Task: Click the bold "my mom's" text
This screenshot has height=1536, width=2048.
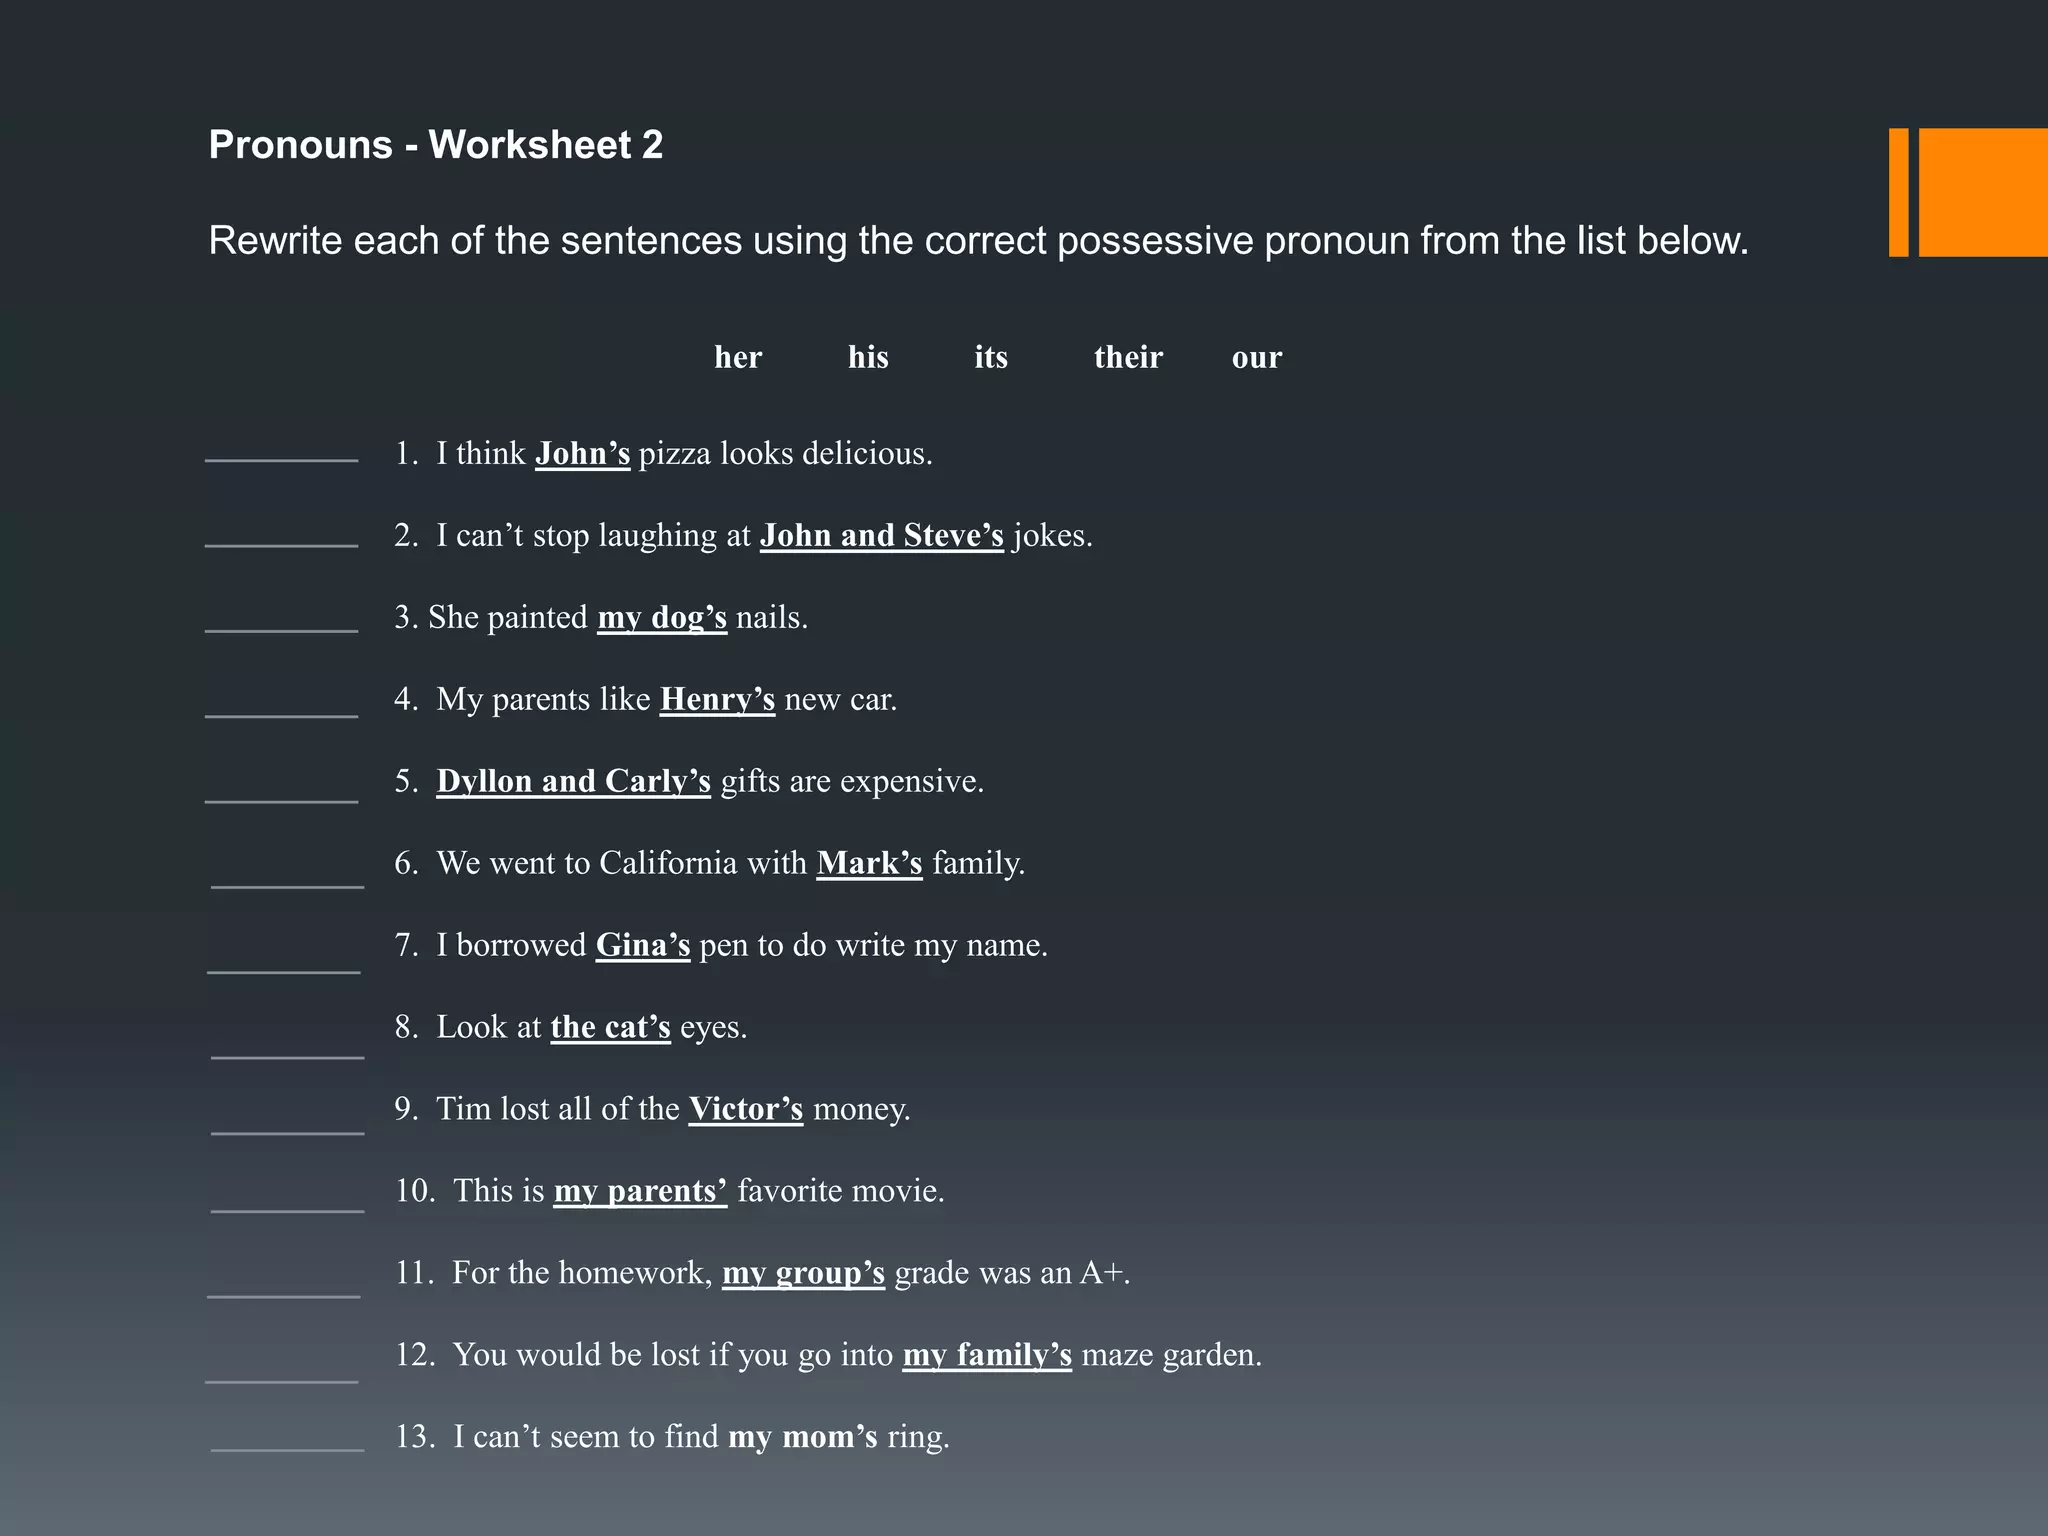Action: pyautogui.click(x=803, y=1438)
